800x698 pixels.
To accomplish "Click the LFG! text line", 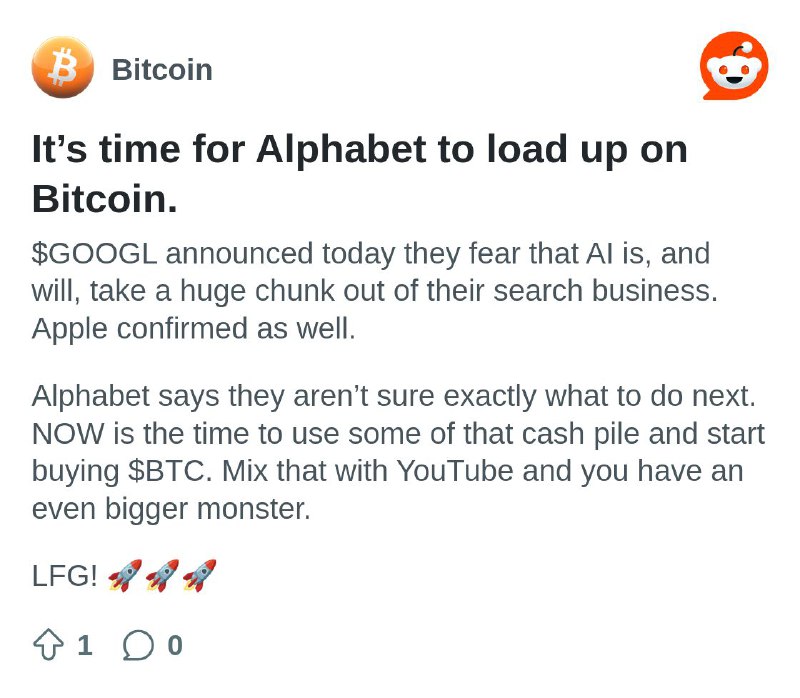I will click(x=64, y=576).
